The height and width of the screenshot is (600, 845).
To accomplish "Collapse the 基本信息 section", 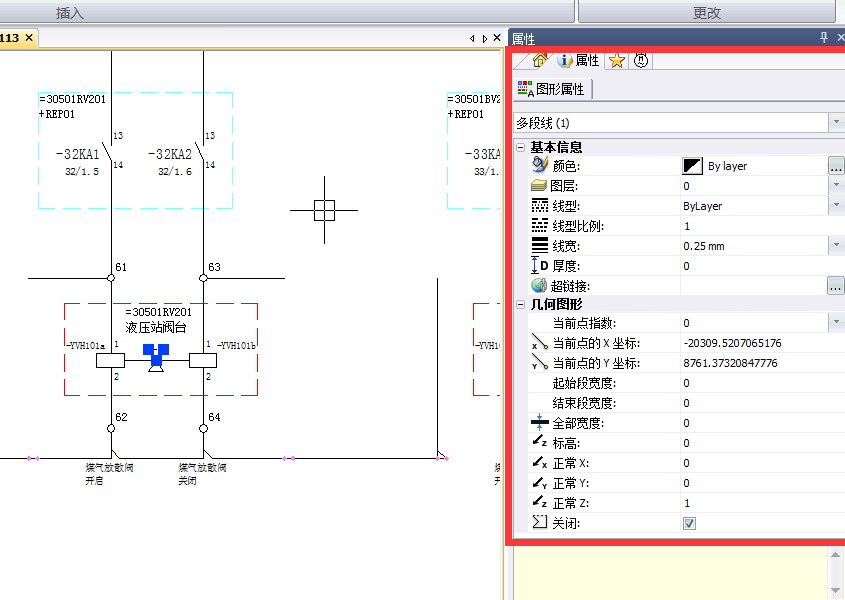I will 521,147.
